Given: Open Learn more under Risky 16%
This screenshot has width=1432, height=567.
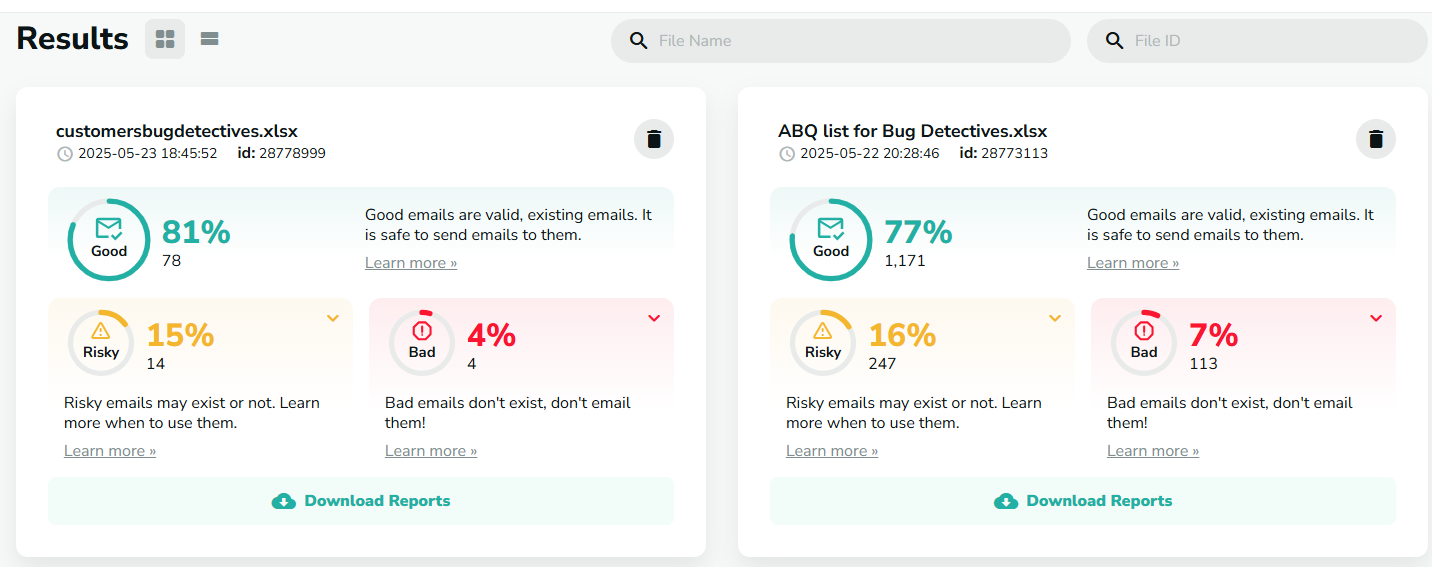Looking at the screenshot, I should [x=832, y=451].
